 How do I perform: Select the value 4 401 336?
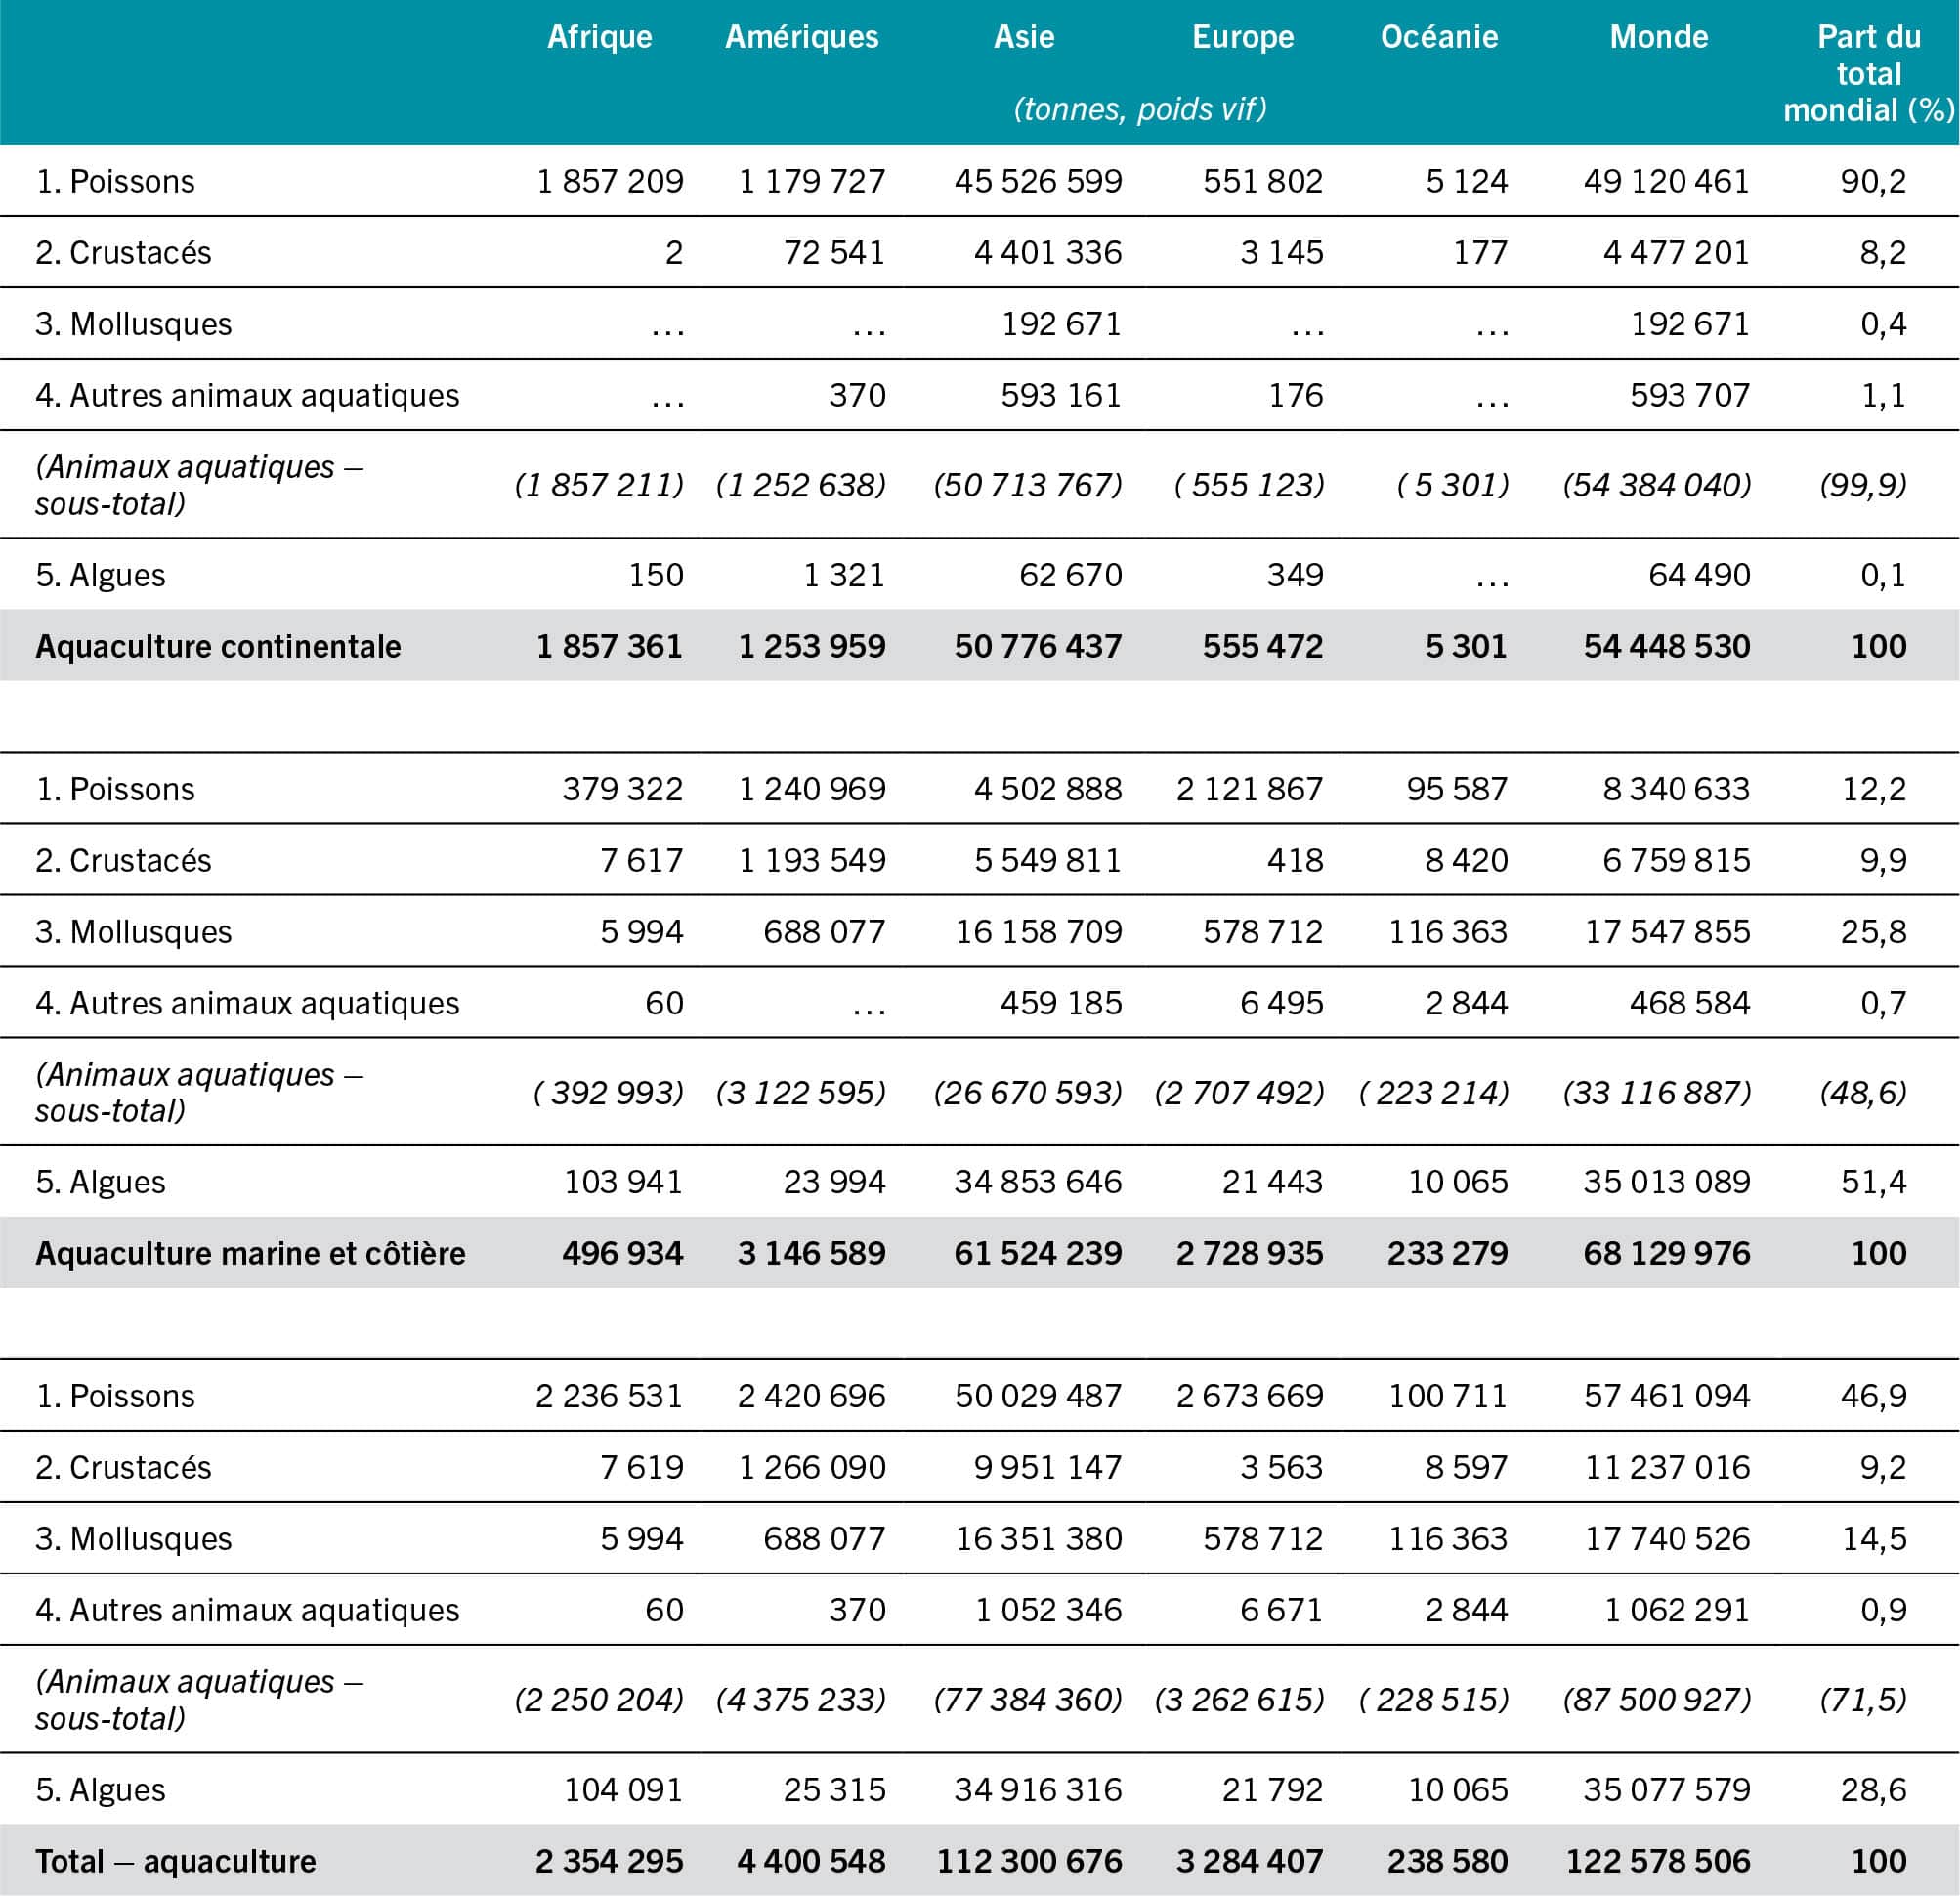(1048, 252)
